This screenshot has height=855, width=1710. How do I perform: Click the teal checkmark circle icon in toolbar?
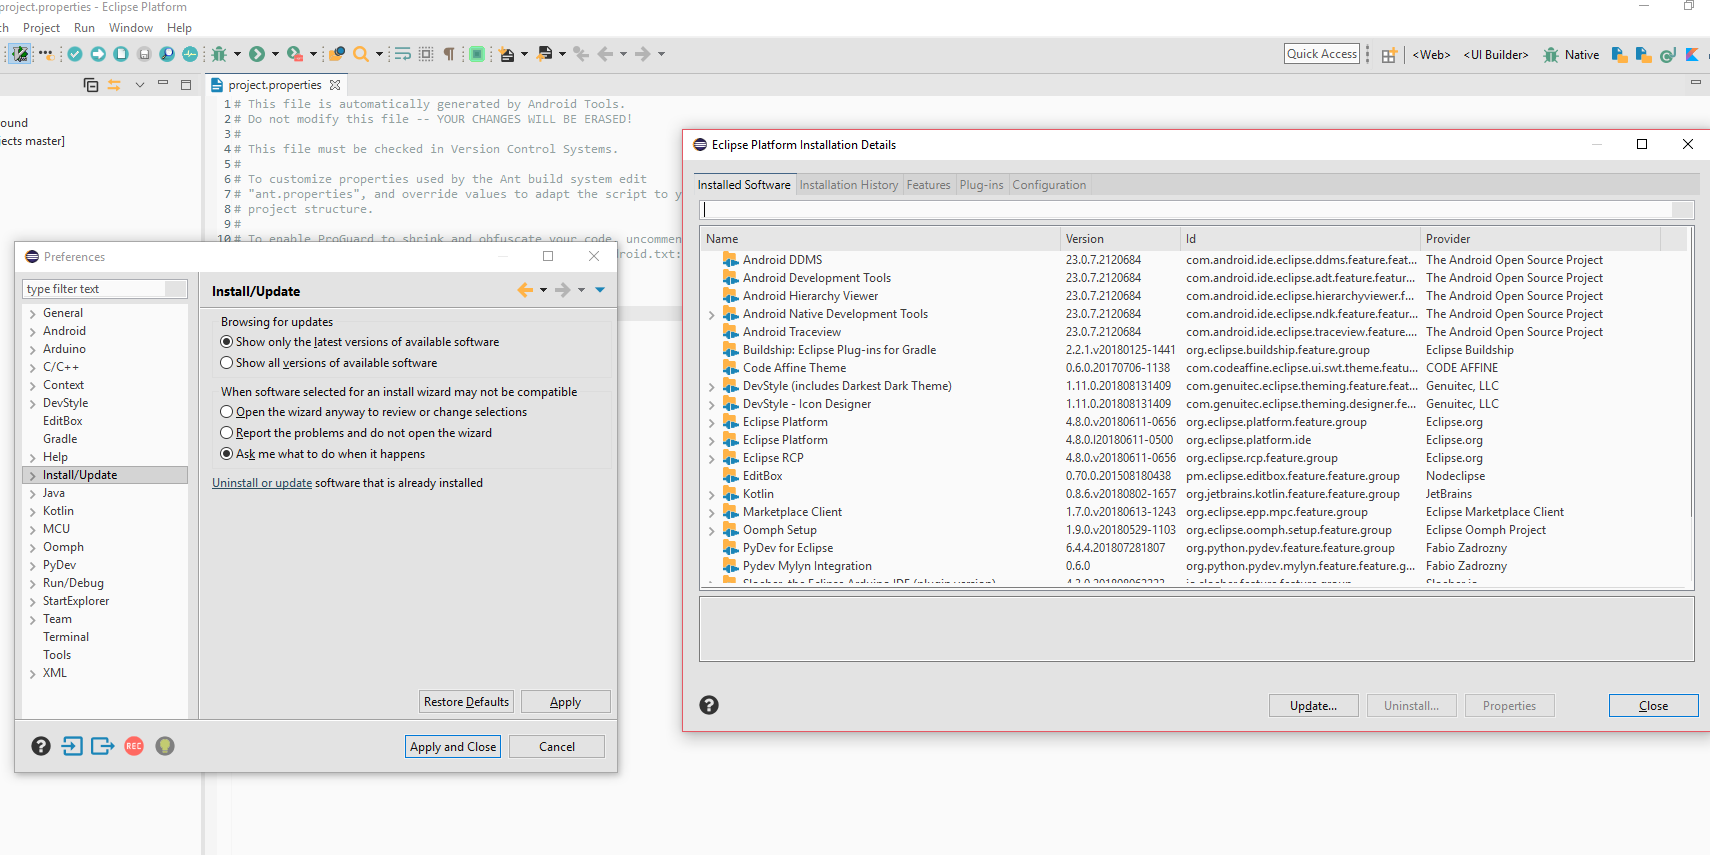tap(75, 54)
